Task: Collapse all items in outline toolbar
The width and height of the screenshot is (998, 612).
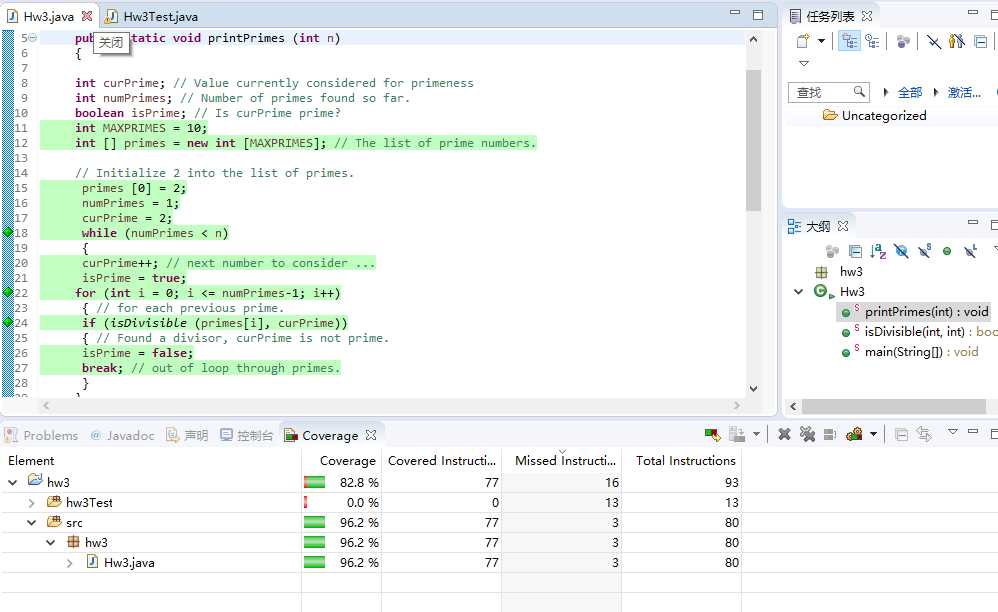Action: [x=855, y=251]
